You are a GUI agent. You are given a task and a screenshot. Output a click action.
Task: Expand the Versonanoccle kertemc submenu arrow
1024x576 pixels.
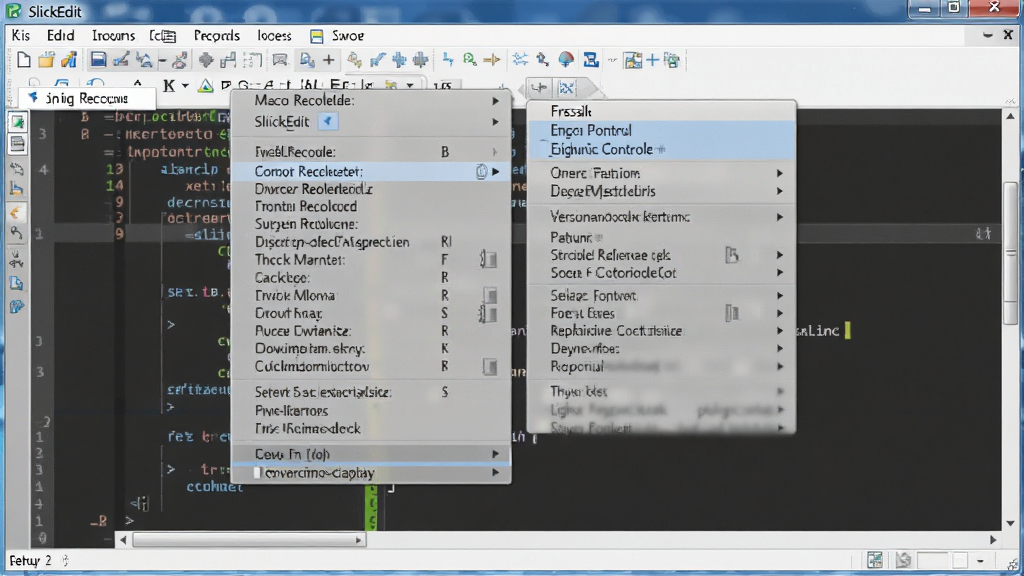tap(780, 217)
